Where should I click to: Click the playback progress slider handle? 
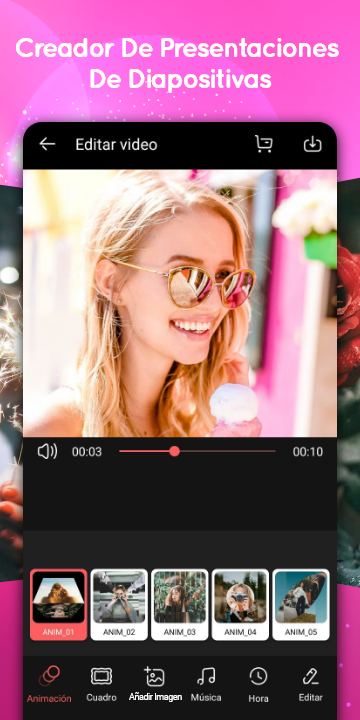[174, 451]
